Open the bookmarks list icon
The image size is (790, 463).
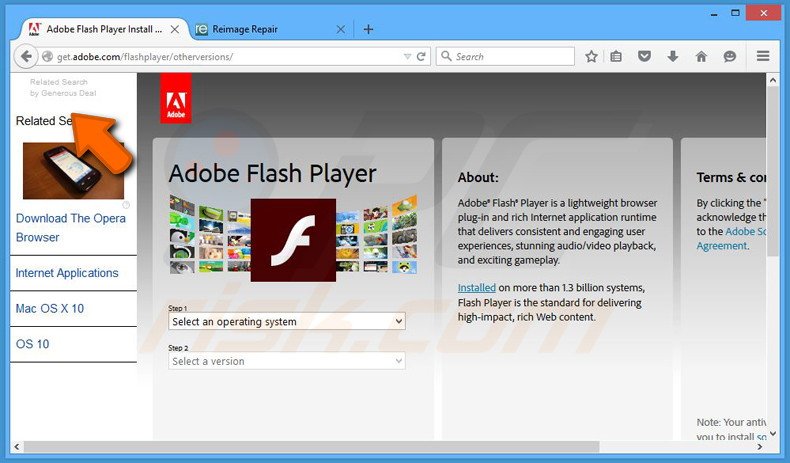[616, 57]
